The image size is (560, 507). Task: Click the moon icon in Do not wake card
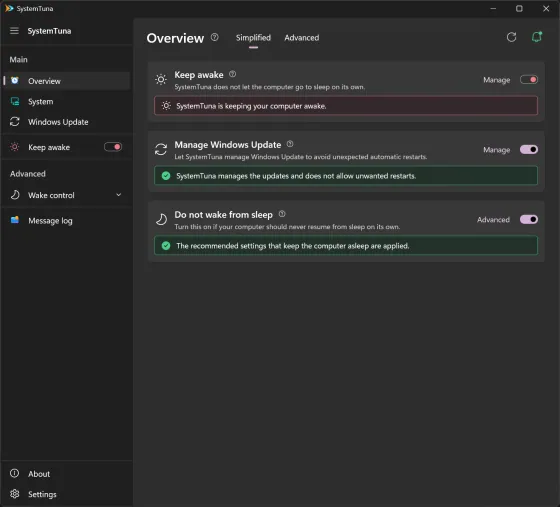(x=161, y=219)
